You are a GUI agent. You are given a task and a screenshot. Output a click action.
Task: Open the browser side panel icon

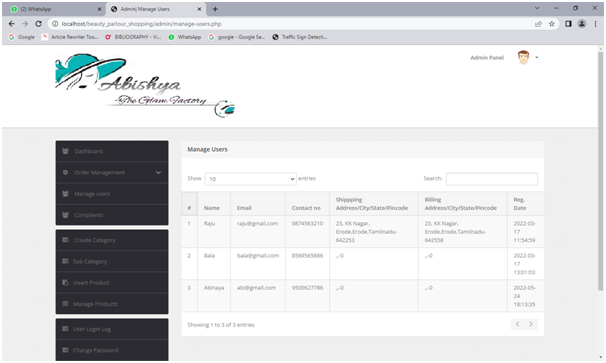coord(568,24)
